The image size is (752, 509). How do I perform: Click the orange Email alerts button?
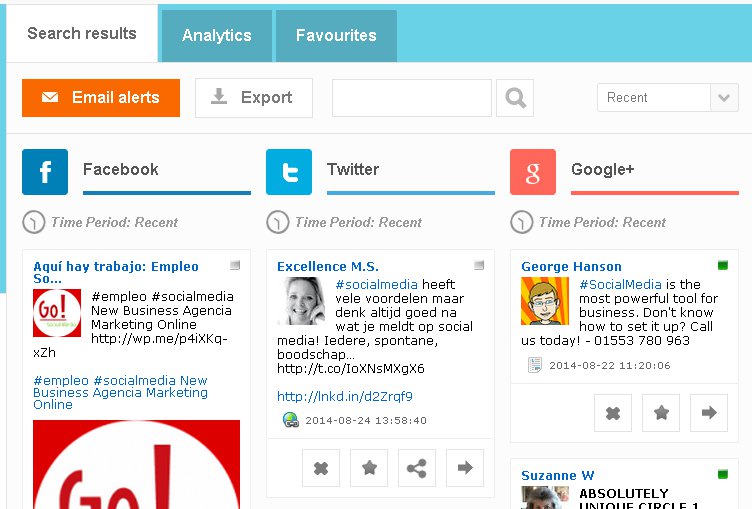point(101,98)
